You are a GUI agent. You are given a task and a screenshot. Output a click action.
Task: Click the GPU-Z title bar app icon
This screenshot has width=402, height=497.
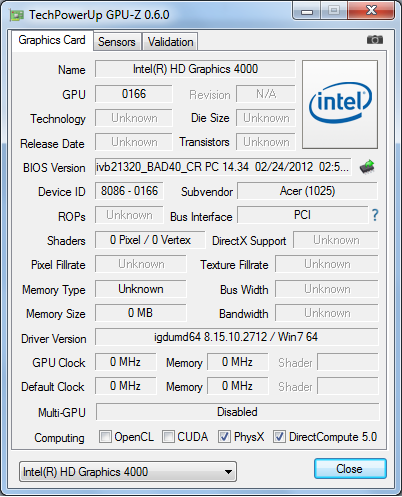click(17, 15)
